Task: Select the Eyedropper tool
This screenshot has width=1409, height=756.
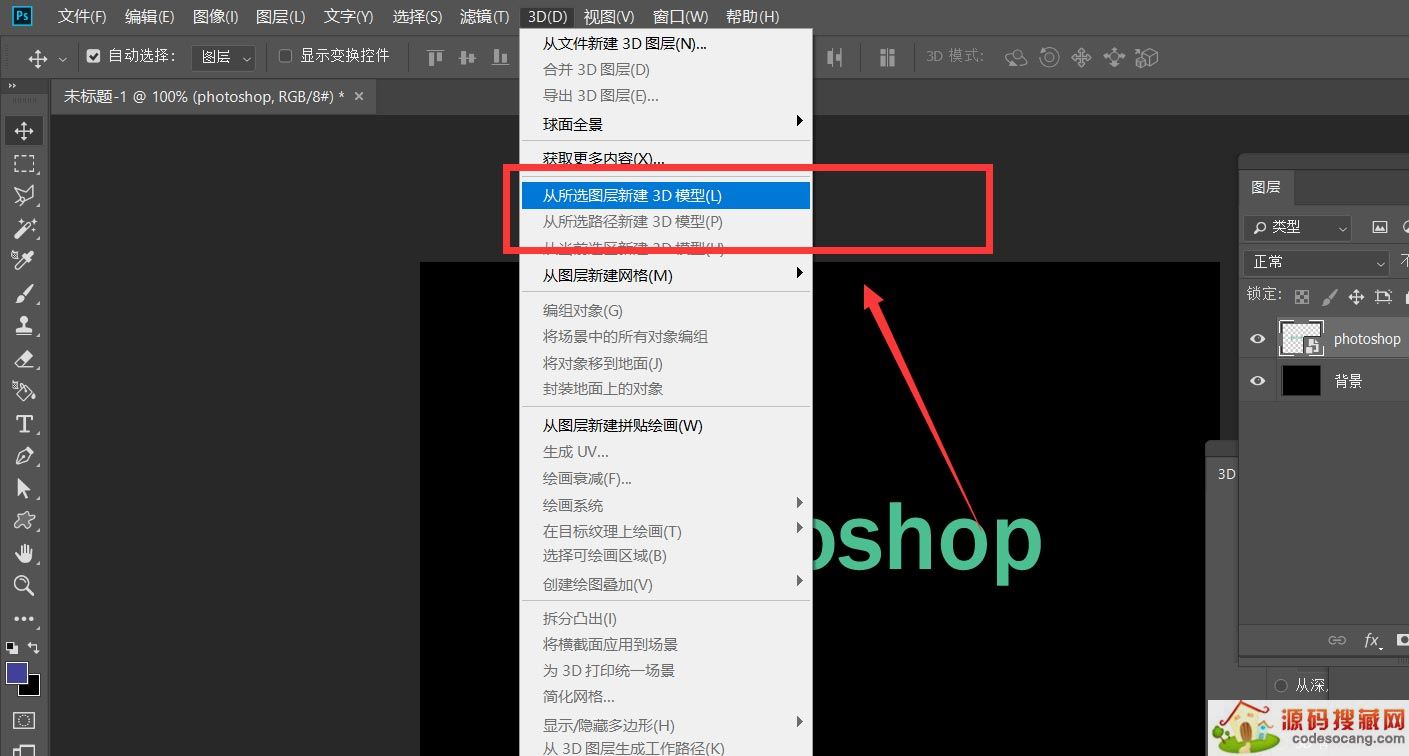Action: pyautogui.click(x=24, y=260)
